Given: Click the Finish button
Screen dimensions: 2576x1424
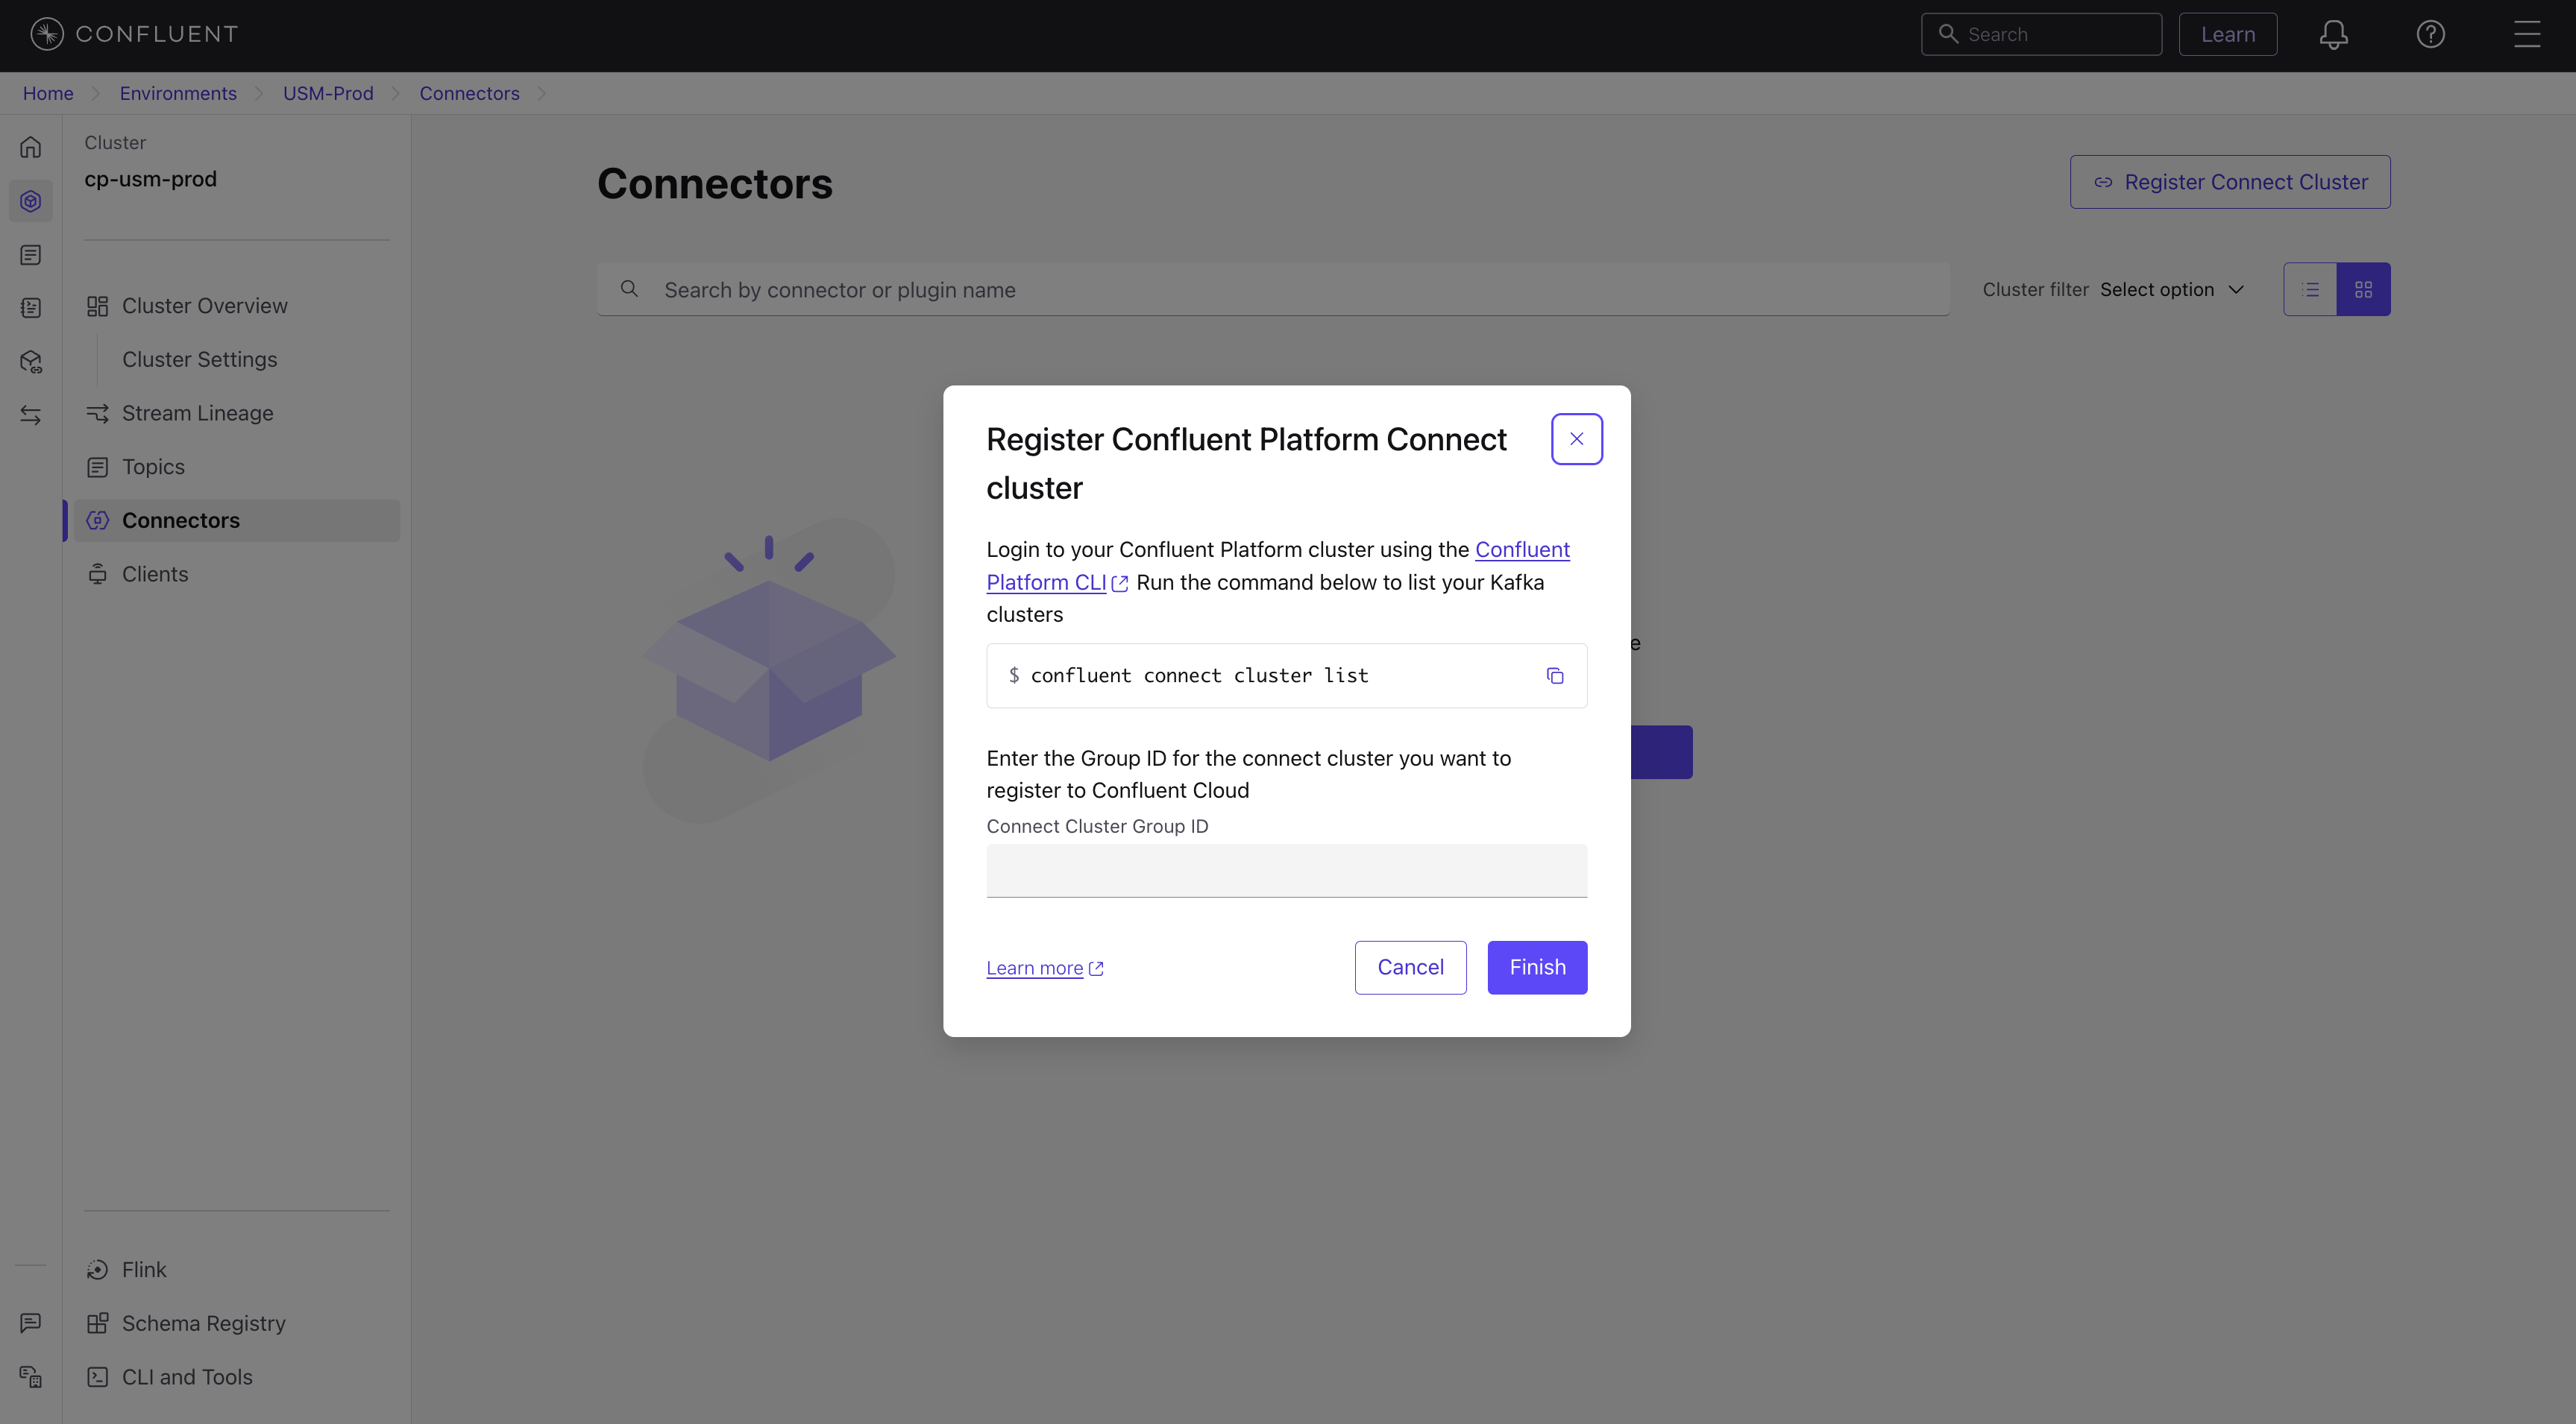Looking at the screenshot, I should tap(1536, 967).
